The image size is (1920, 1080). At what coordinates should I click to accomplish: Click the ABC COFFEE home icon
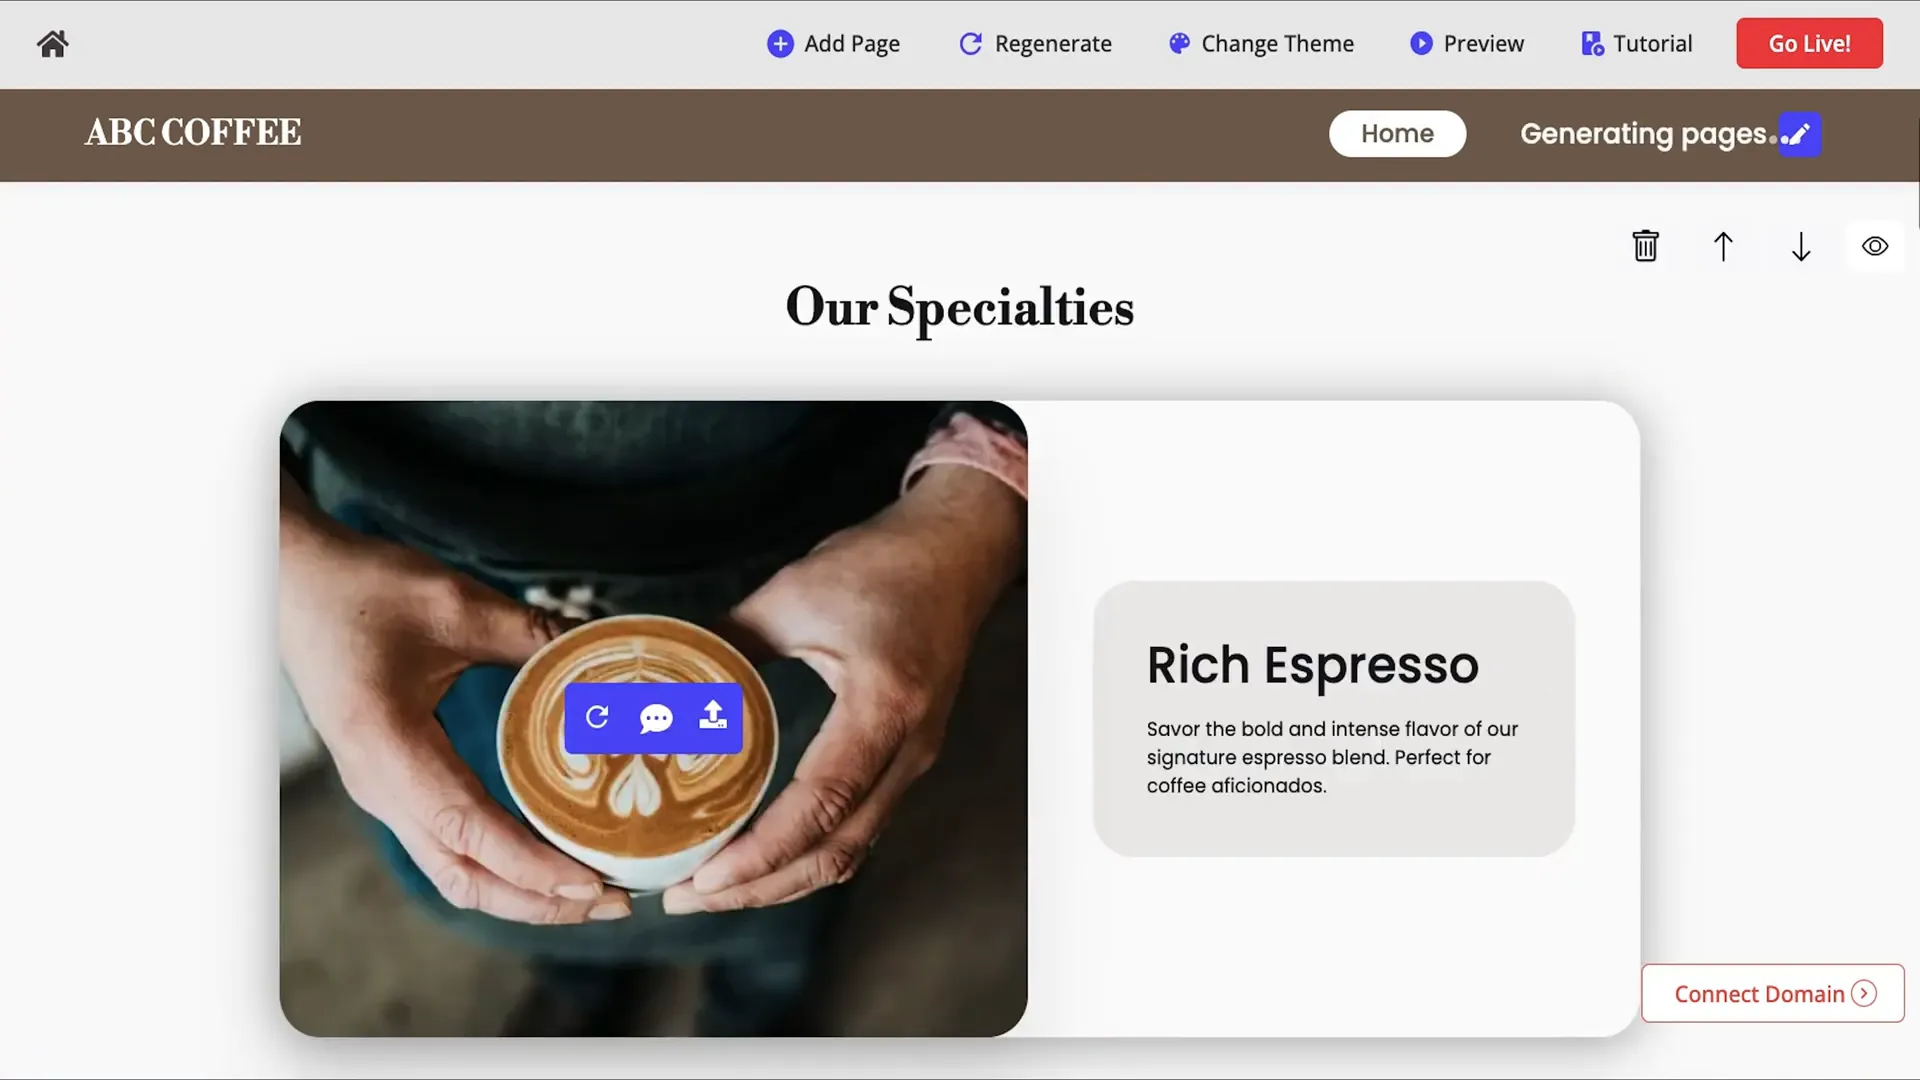53,42
